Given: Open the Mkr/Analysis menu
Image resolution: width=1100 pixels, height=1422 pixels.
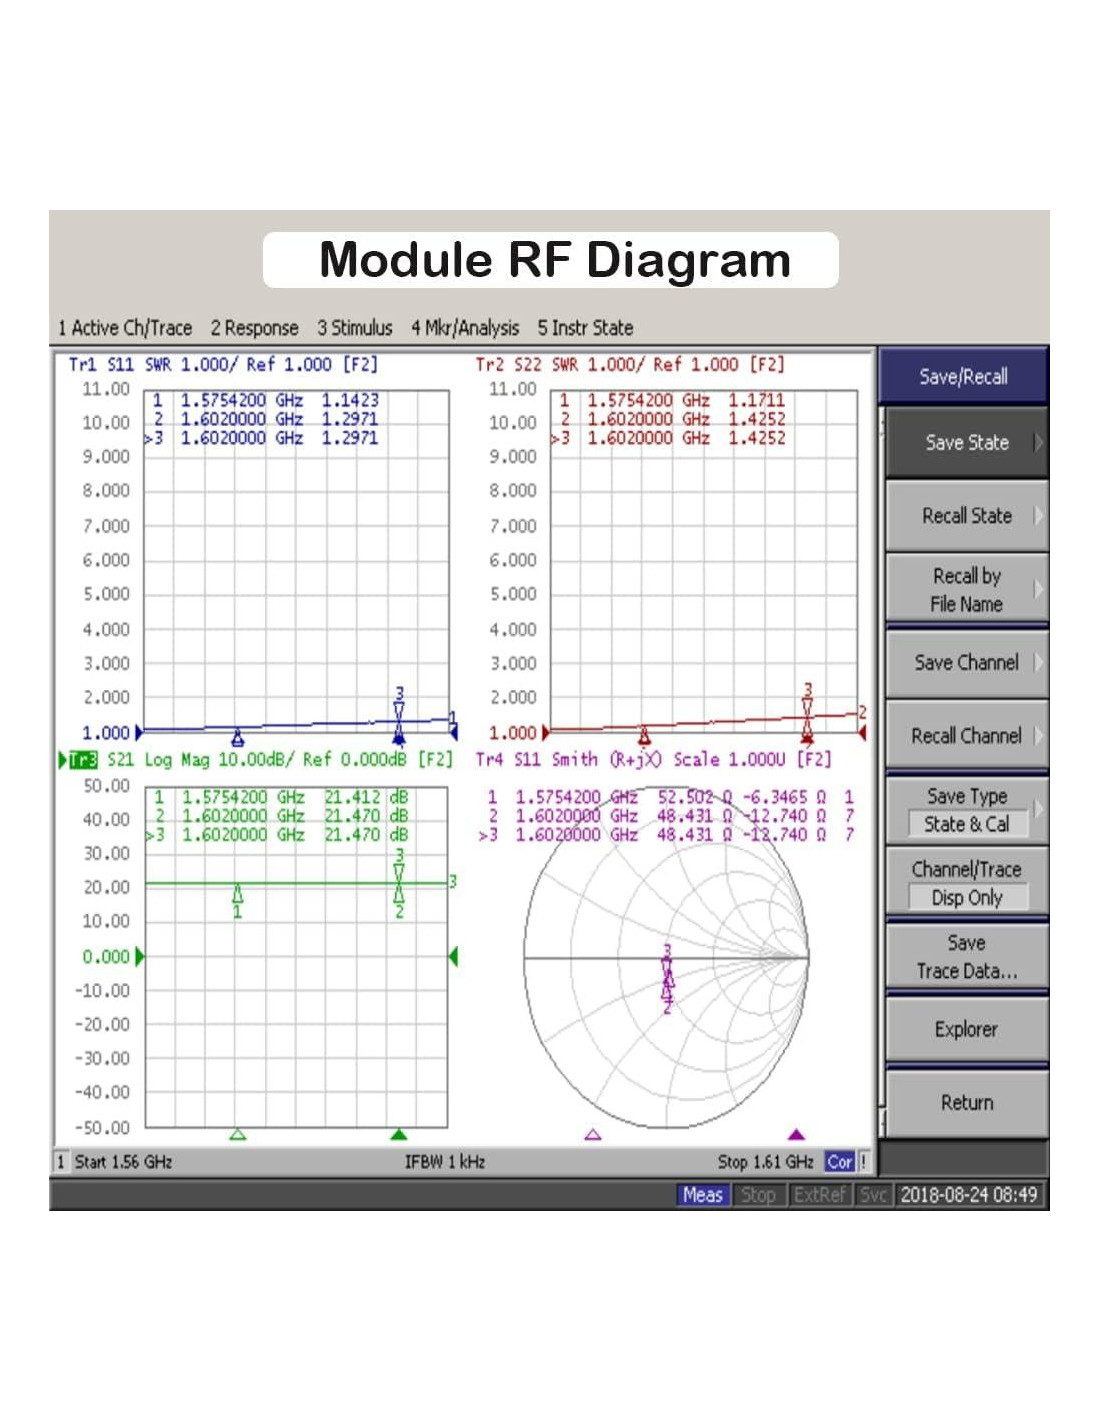Looking at the screenshot, I should 465,328.
